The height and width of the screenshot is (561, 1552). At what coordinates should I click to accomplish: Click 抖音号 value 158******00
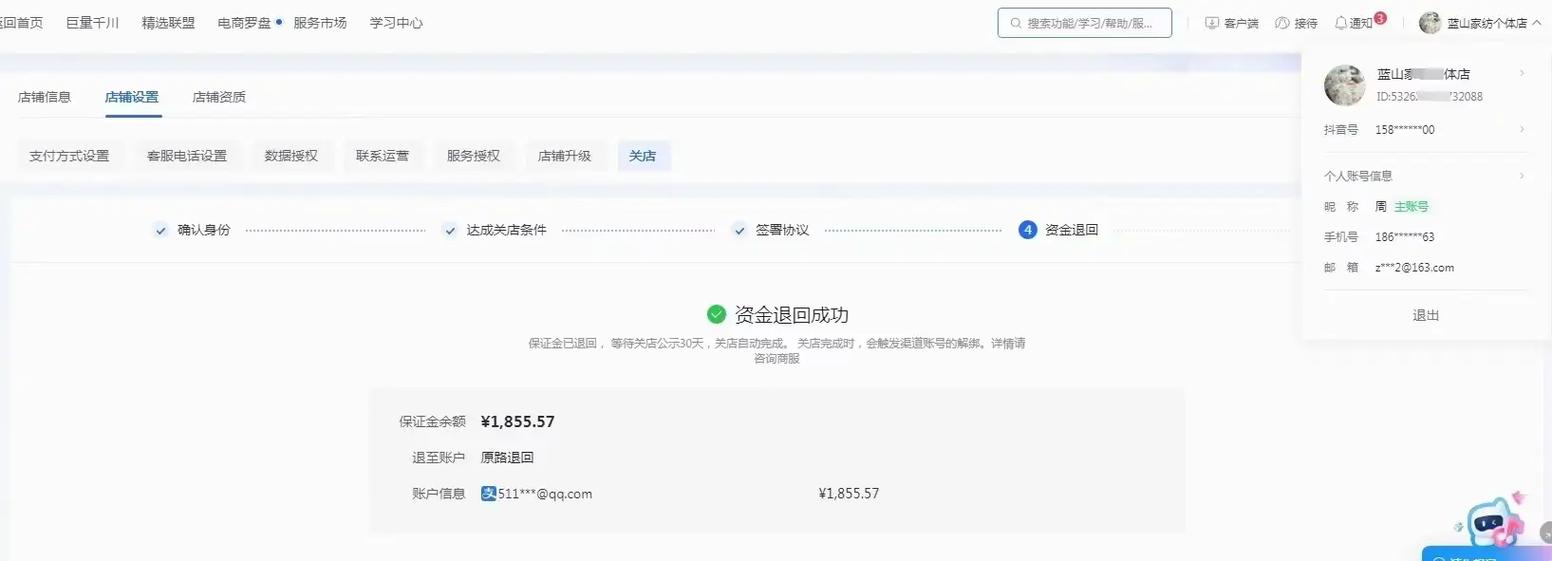(1405, 130)
